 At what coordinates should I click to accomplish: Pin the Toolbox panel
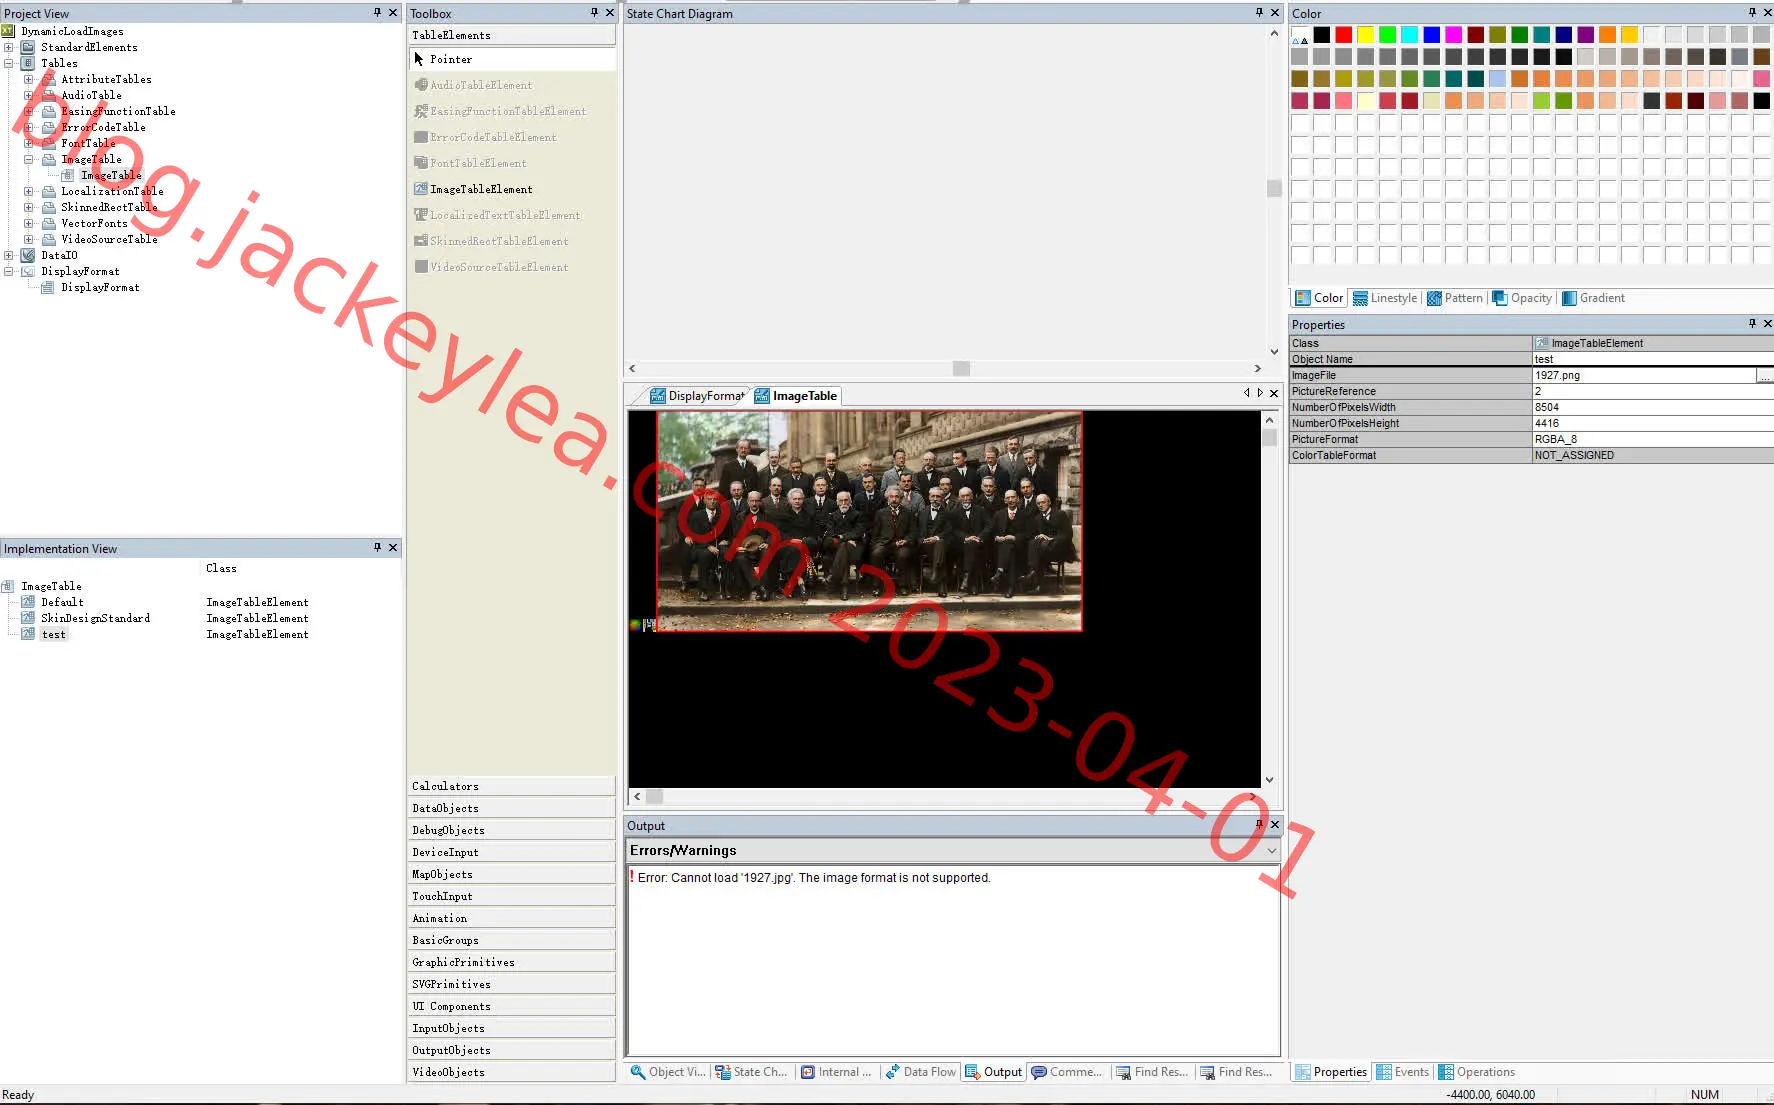pyautogui.click(x=594, y=13)
